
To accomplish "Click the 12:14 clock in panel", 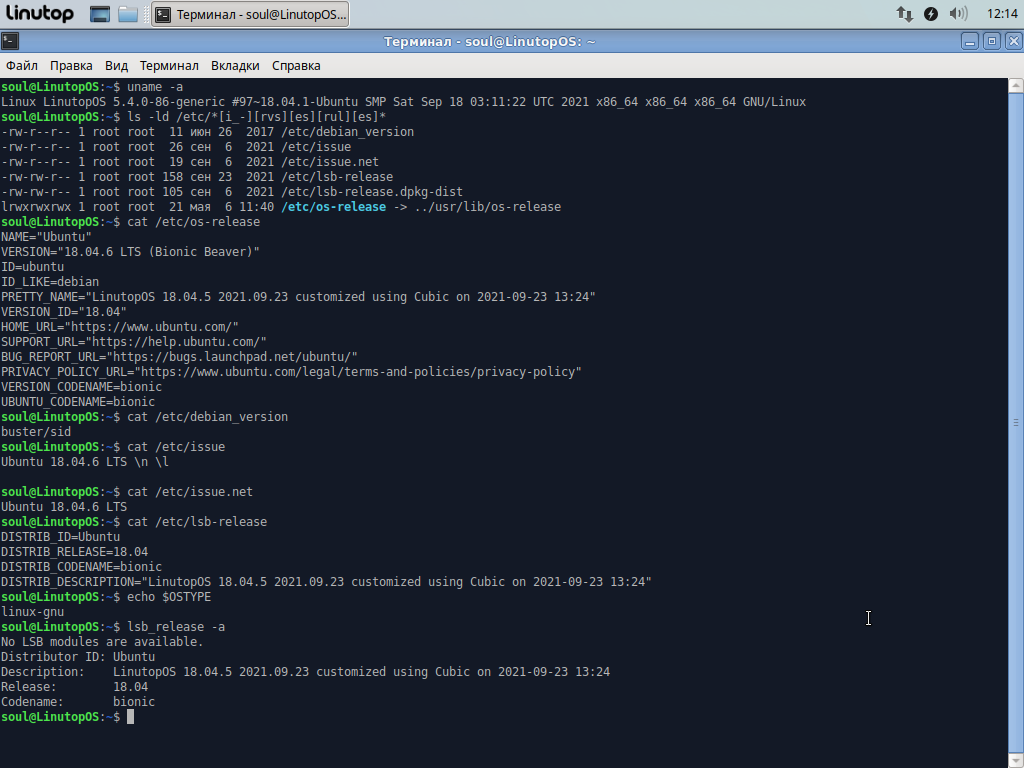I will click(1002, 14).
